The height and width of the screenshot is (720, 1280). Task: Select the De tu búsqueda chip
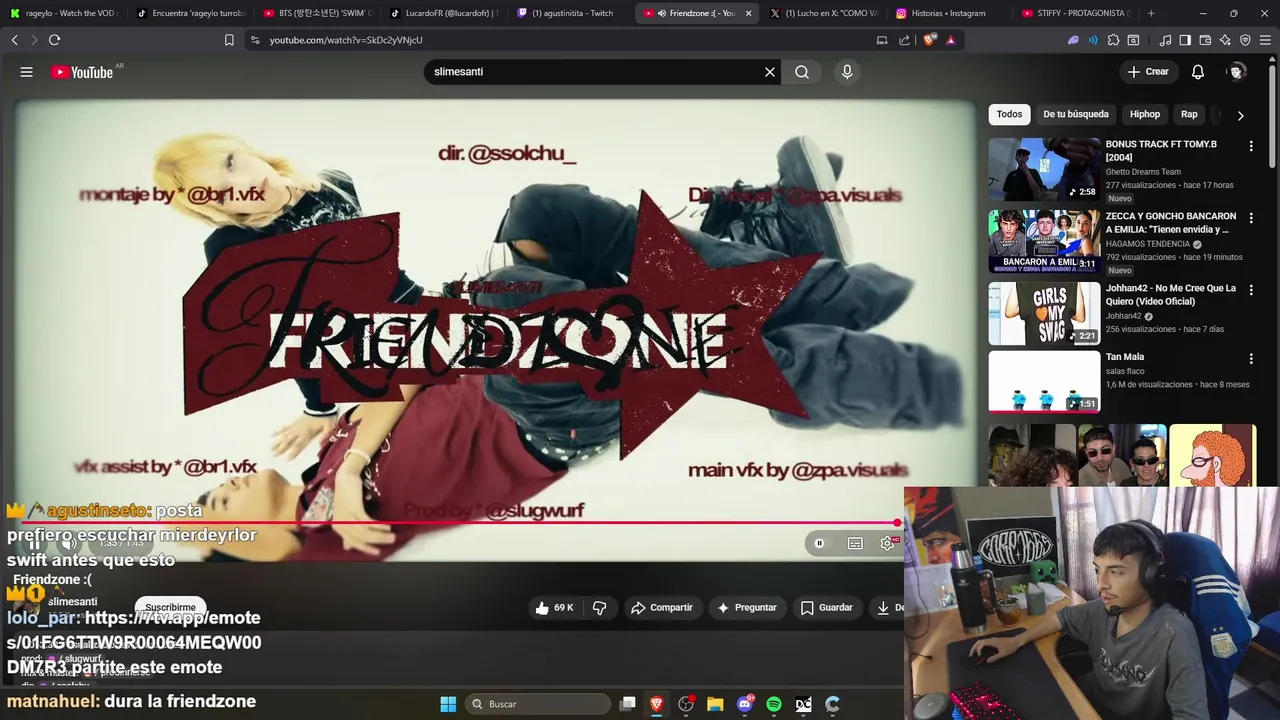pyautogui.click(x=1076, y=114)
